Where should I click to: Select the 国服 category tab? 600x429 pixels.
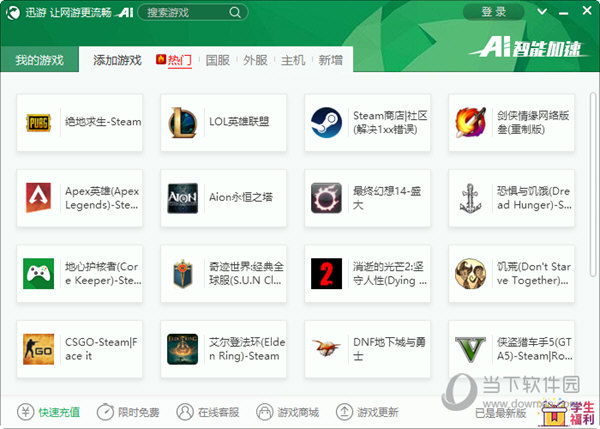click(x=217, y=60)
